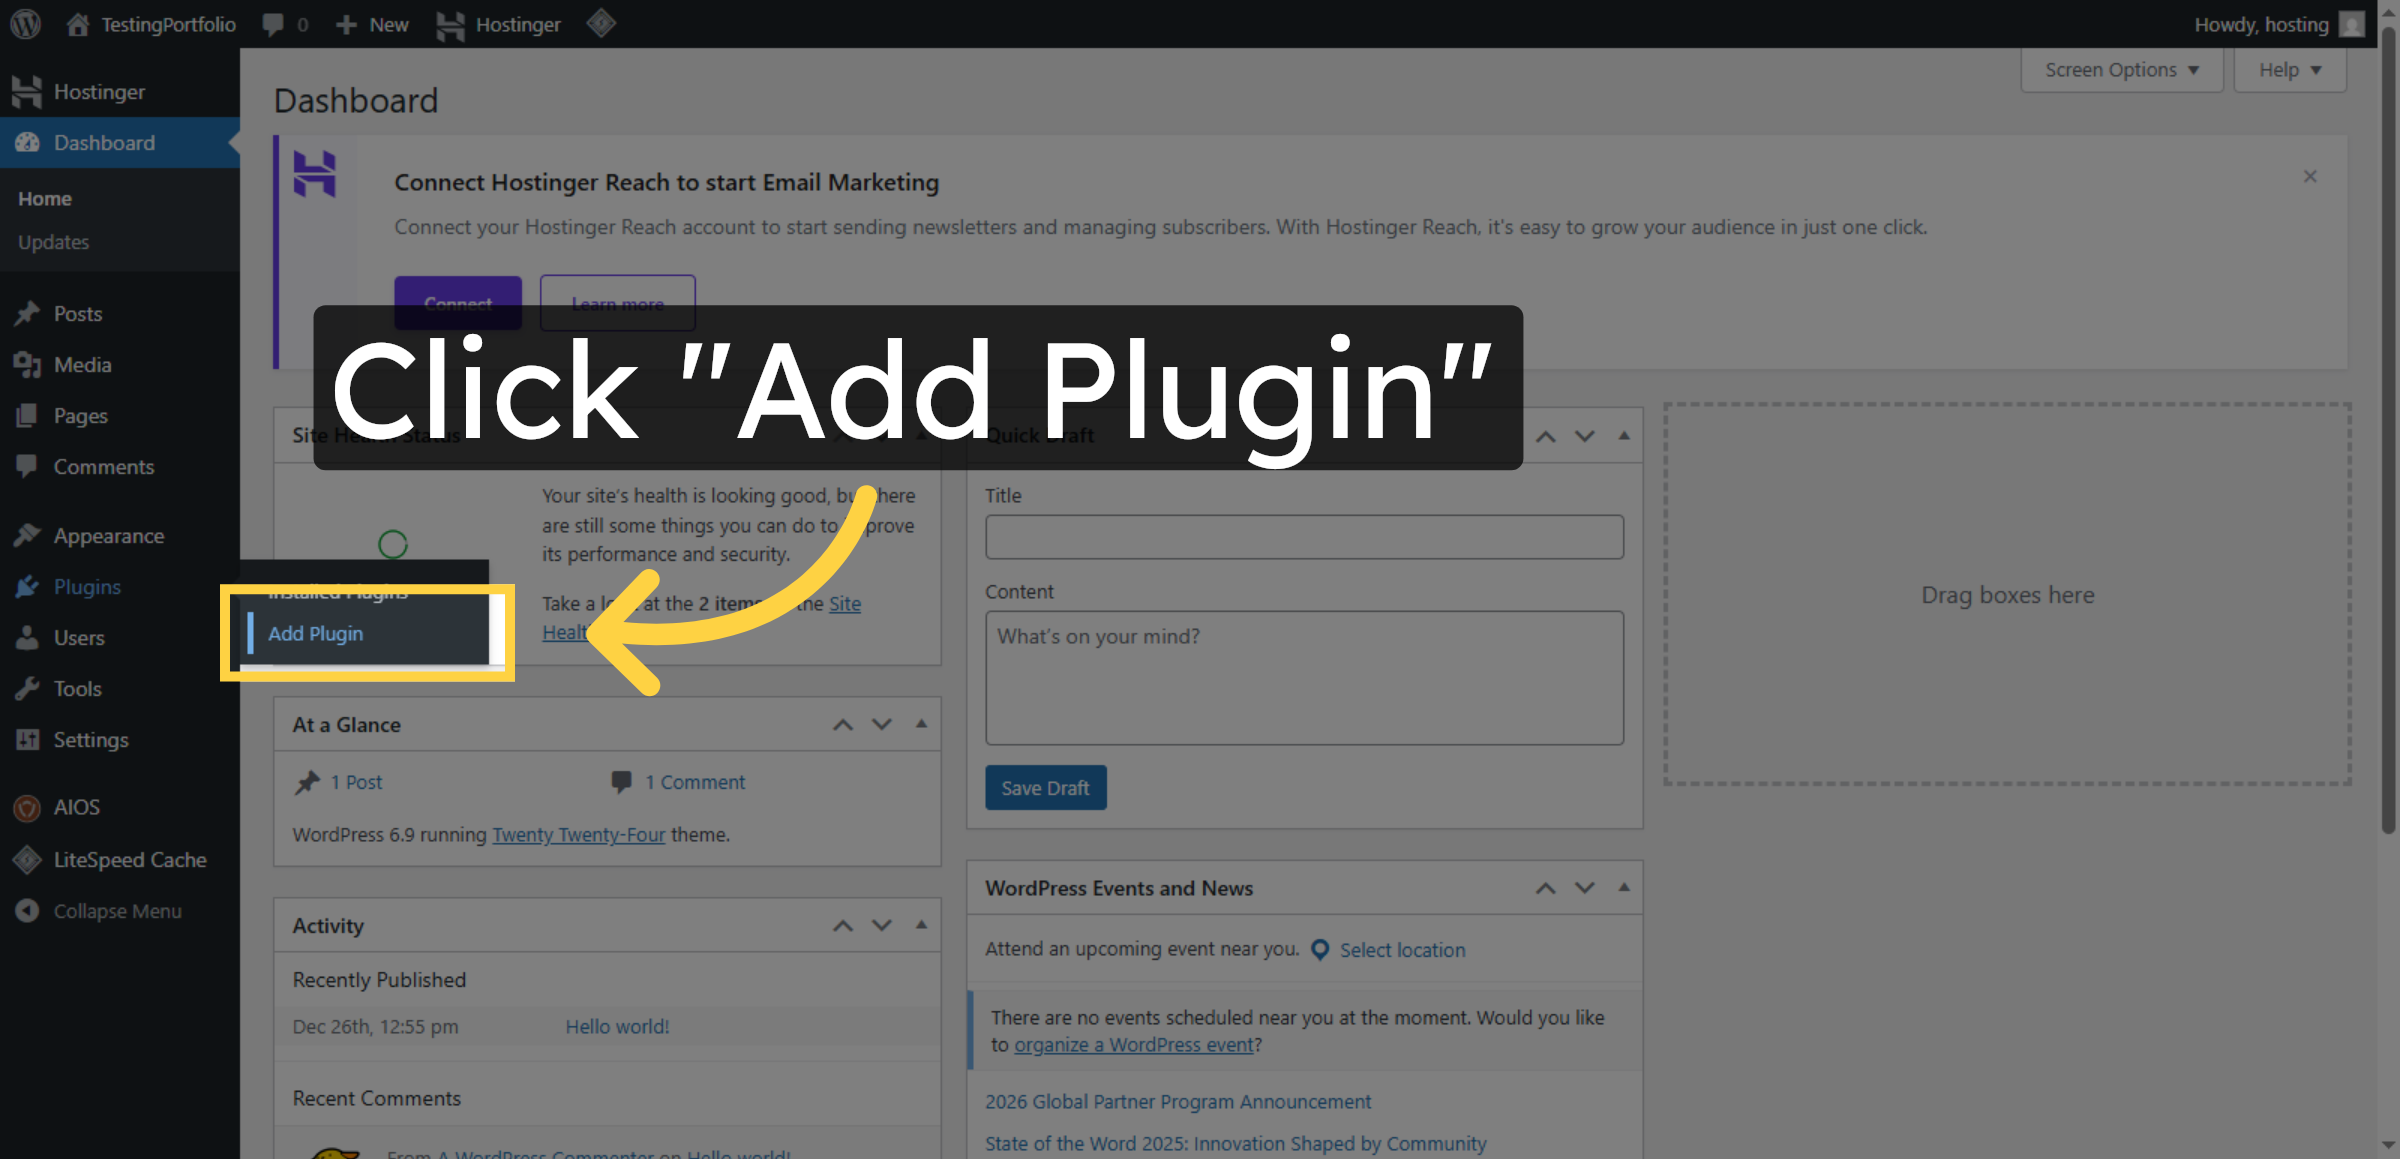Click into the Quick Draft Title field
This screenshot has width=2400, height=1159.
click(x=1303, y=536)
